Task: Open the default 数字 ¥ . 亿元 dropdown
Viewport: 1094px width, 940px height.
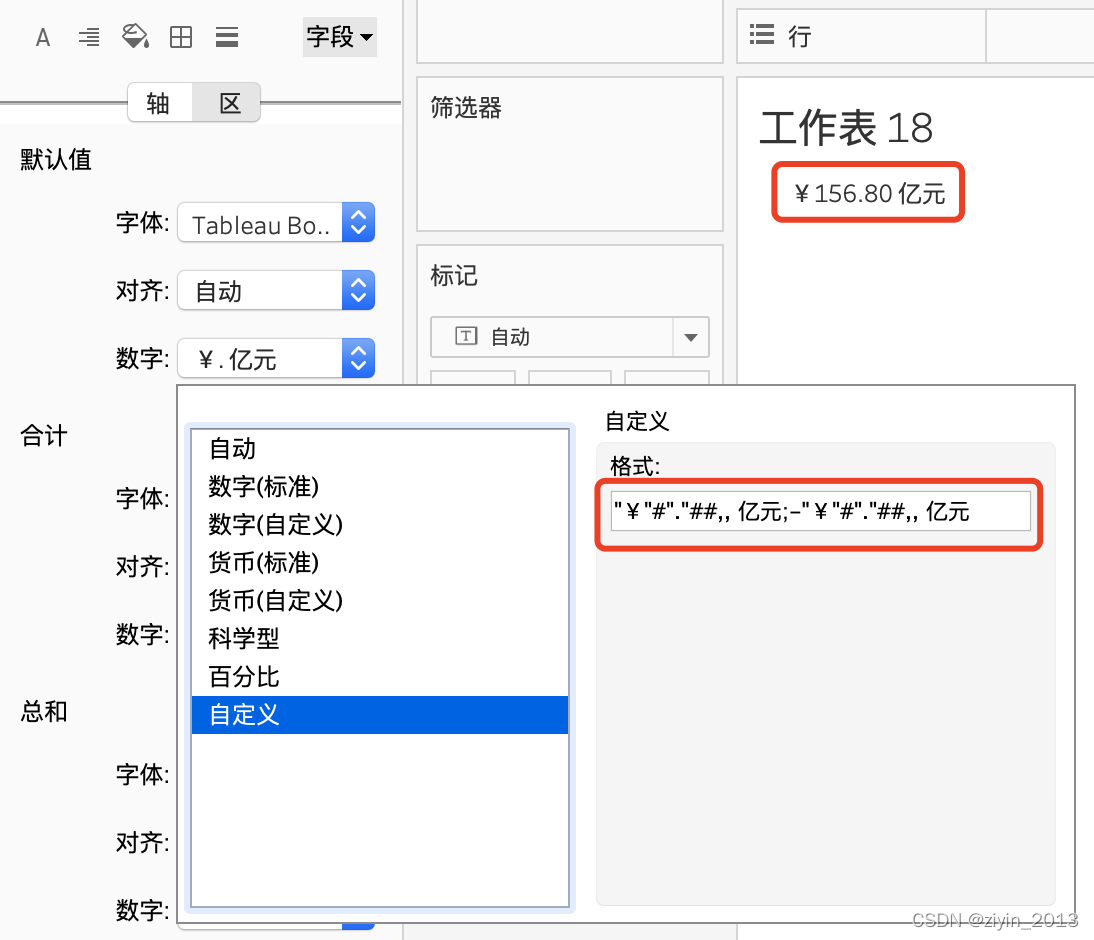Action: (276, 359)
